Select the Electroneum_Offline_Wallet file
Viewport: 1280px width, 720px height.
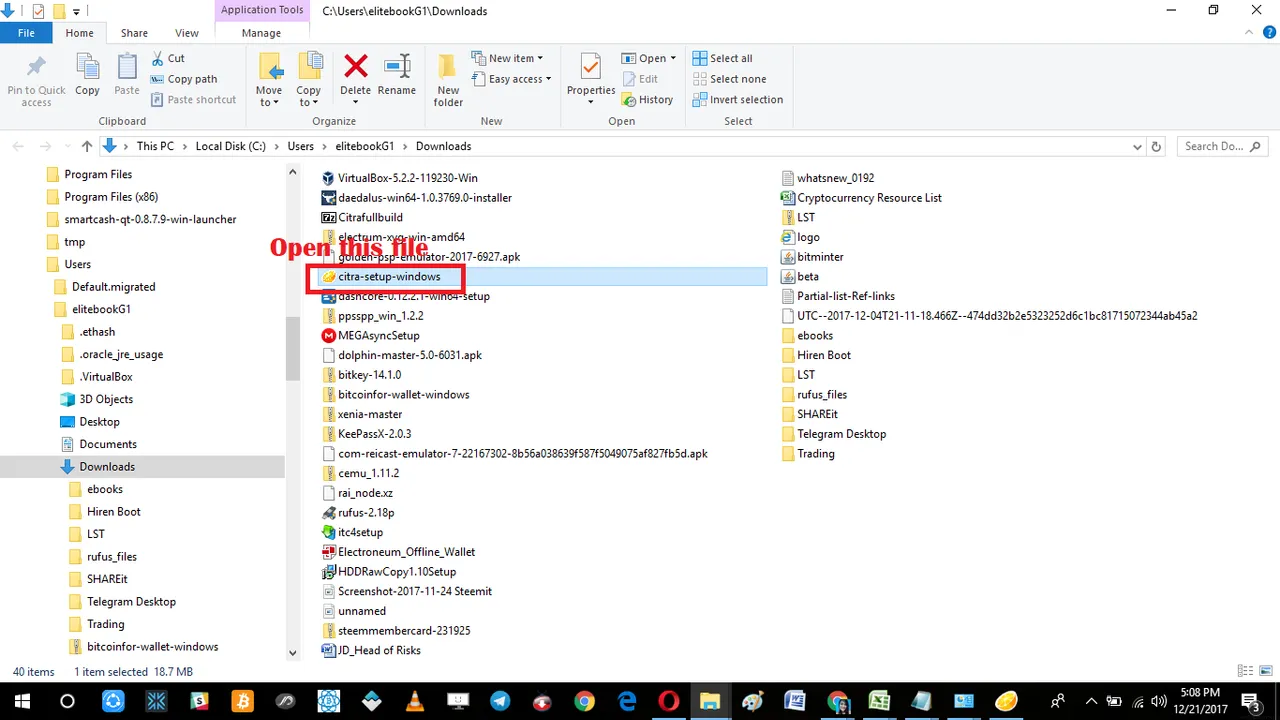point(406,552)
